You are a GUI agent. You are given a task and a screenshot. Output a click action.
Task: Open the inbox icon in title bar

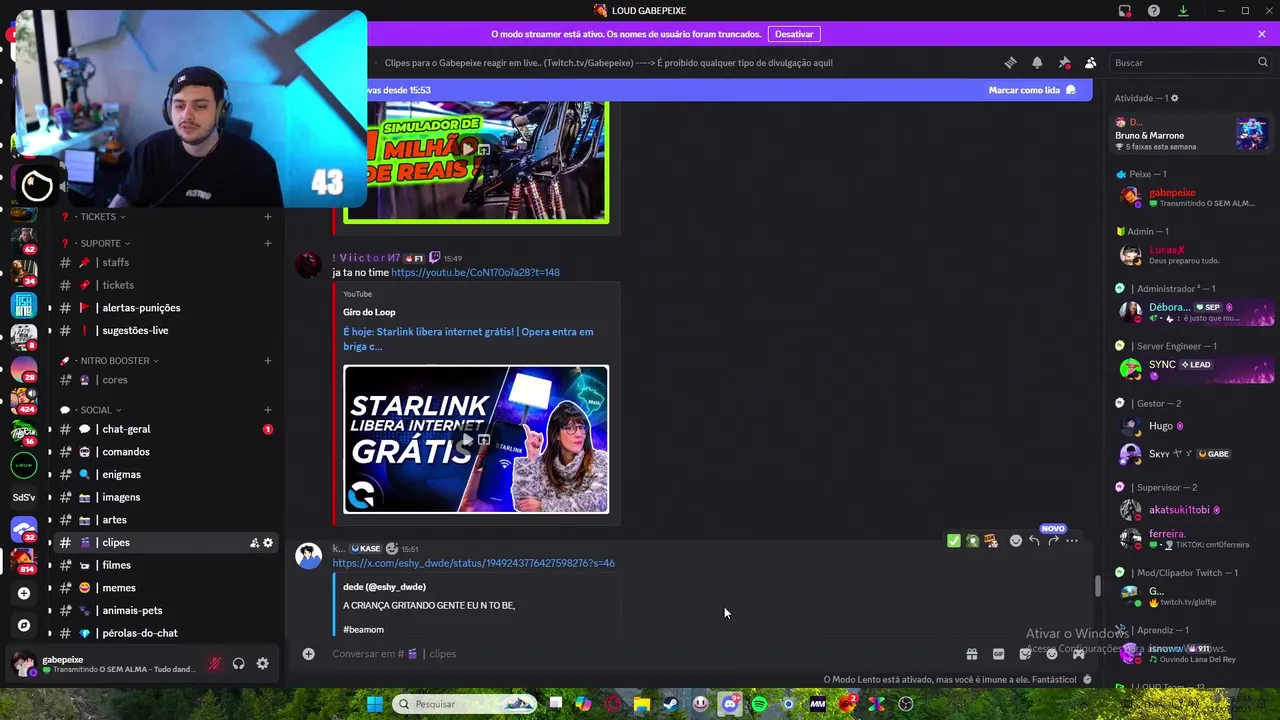(1125, 10)
